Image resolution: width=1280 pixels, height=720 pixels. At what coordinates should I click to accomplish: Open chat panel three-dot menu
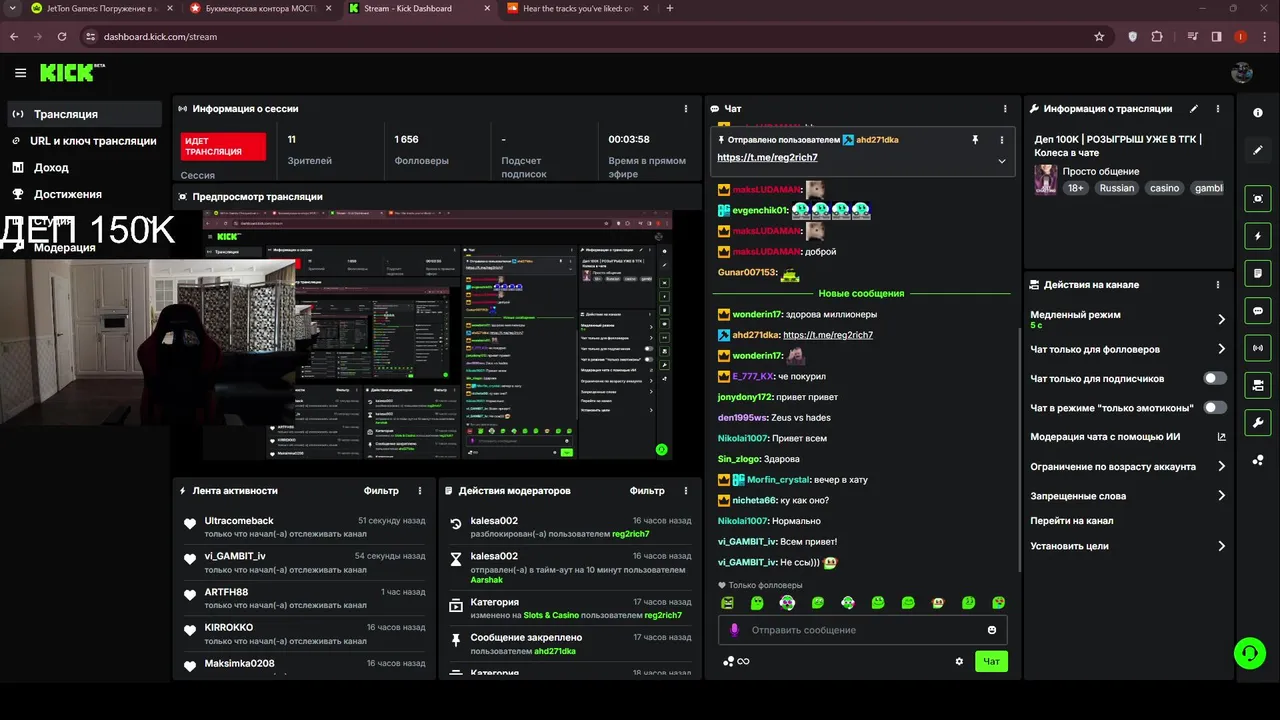click(x=1005, y=108)
